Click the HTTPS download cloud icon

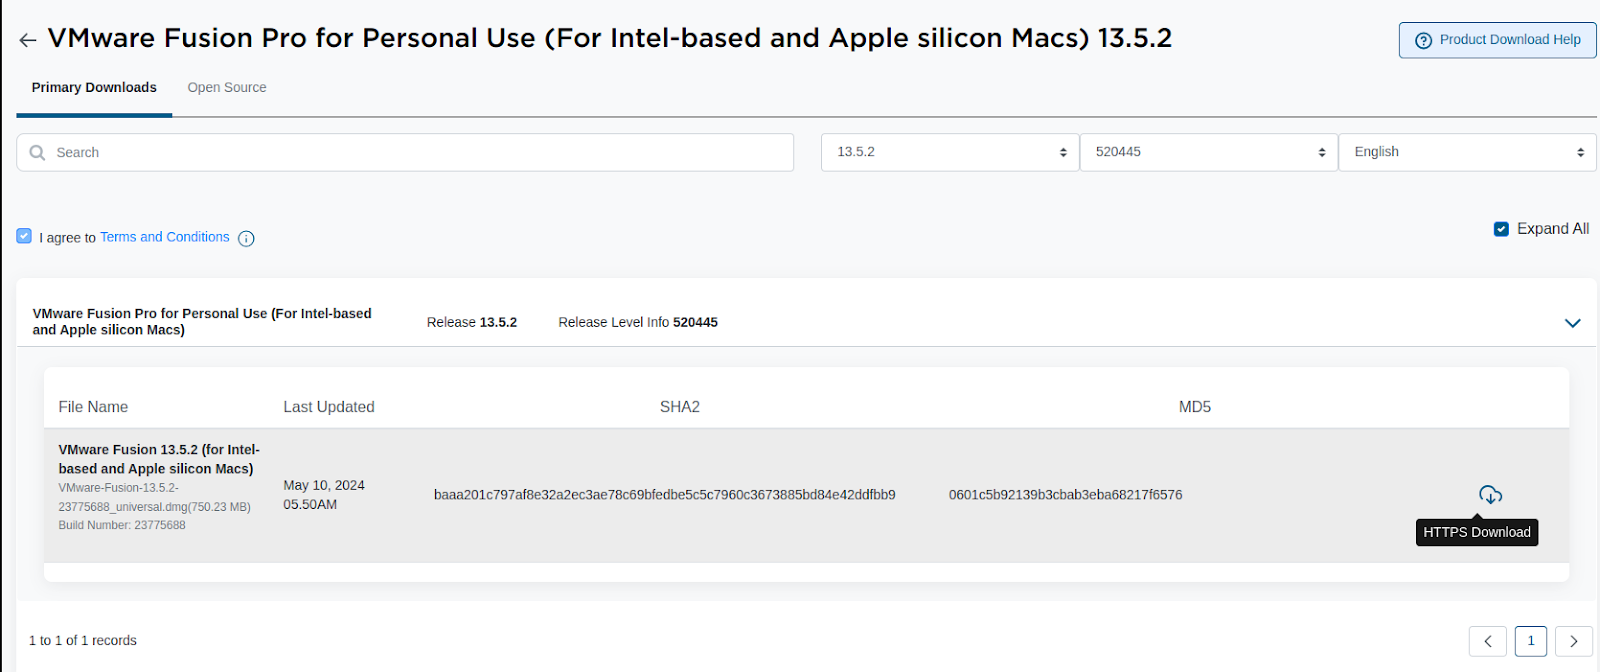(1490, 495)
